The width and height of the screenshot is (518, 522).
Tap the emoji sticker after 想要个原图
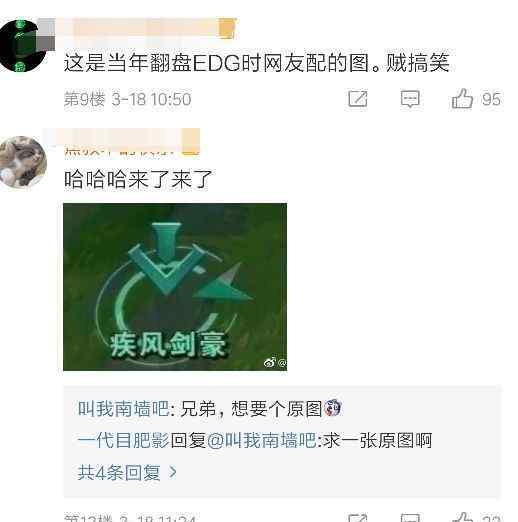332,407
